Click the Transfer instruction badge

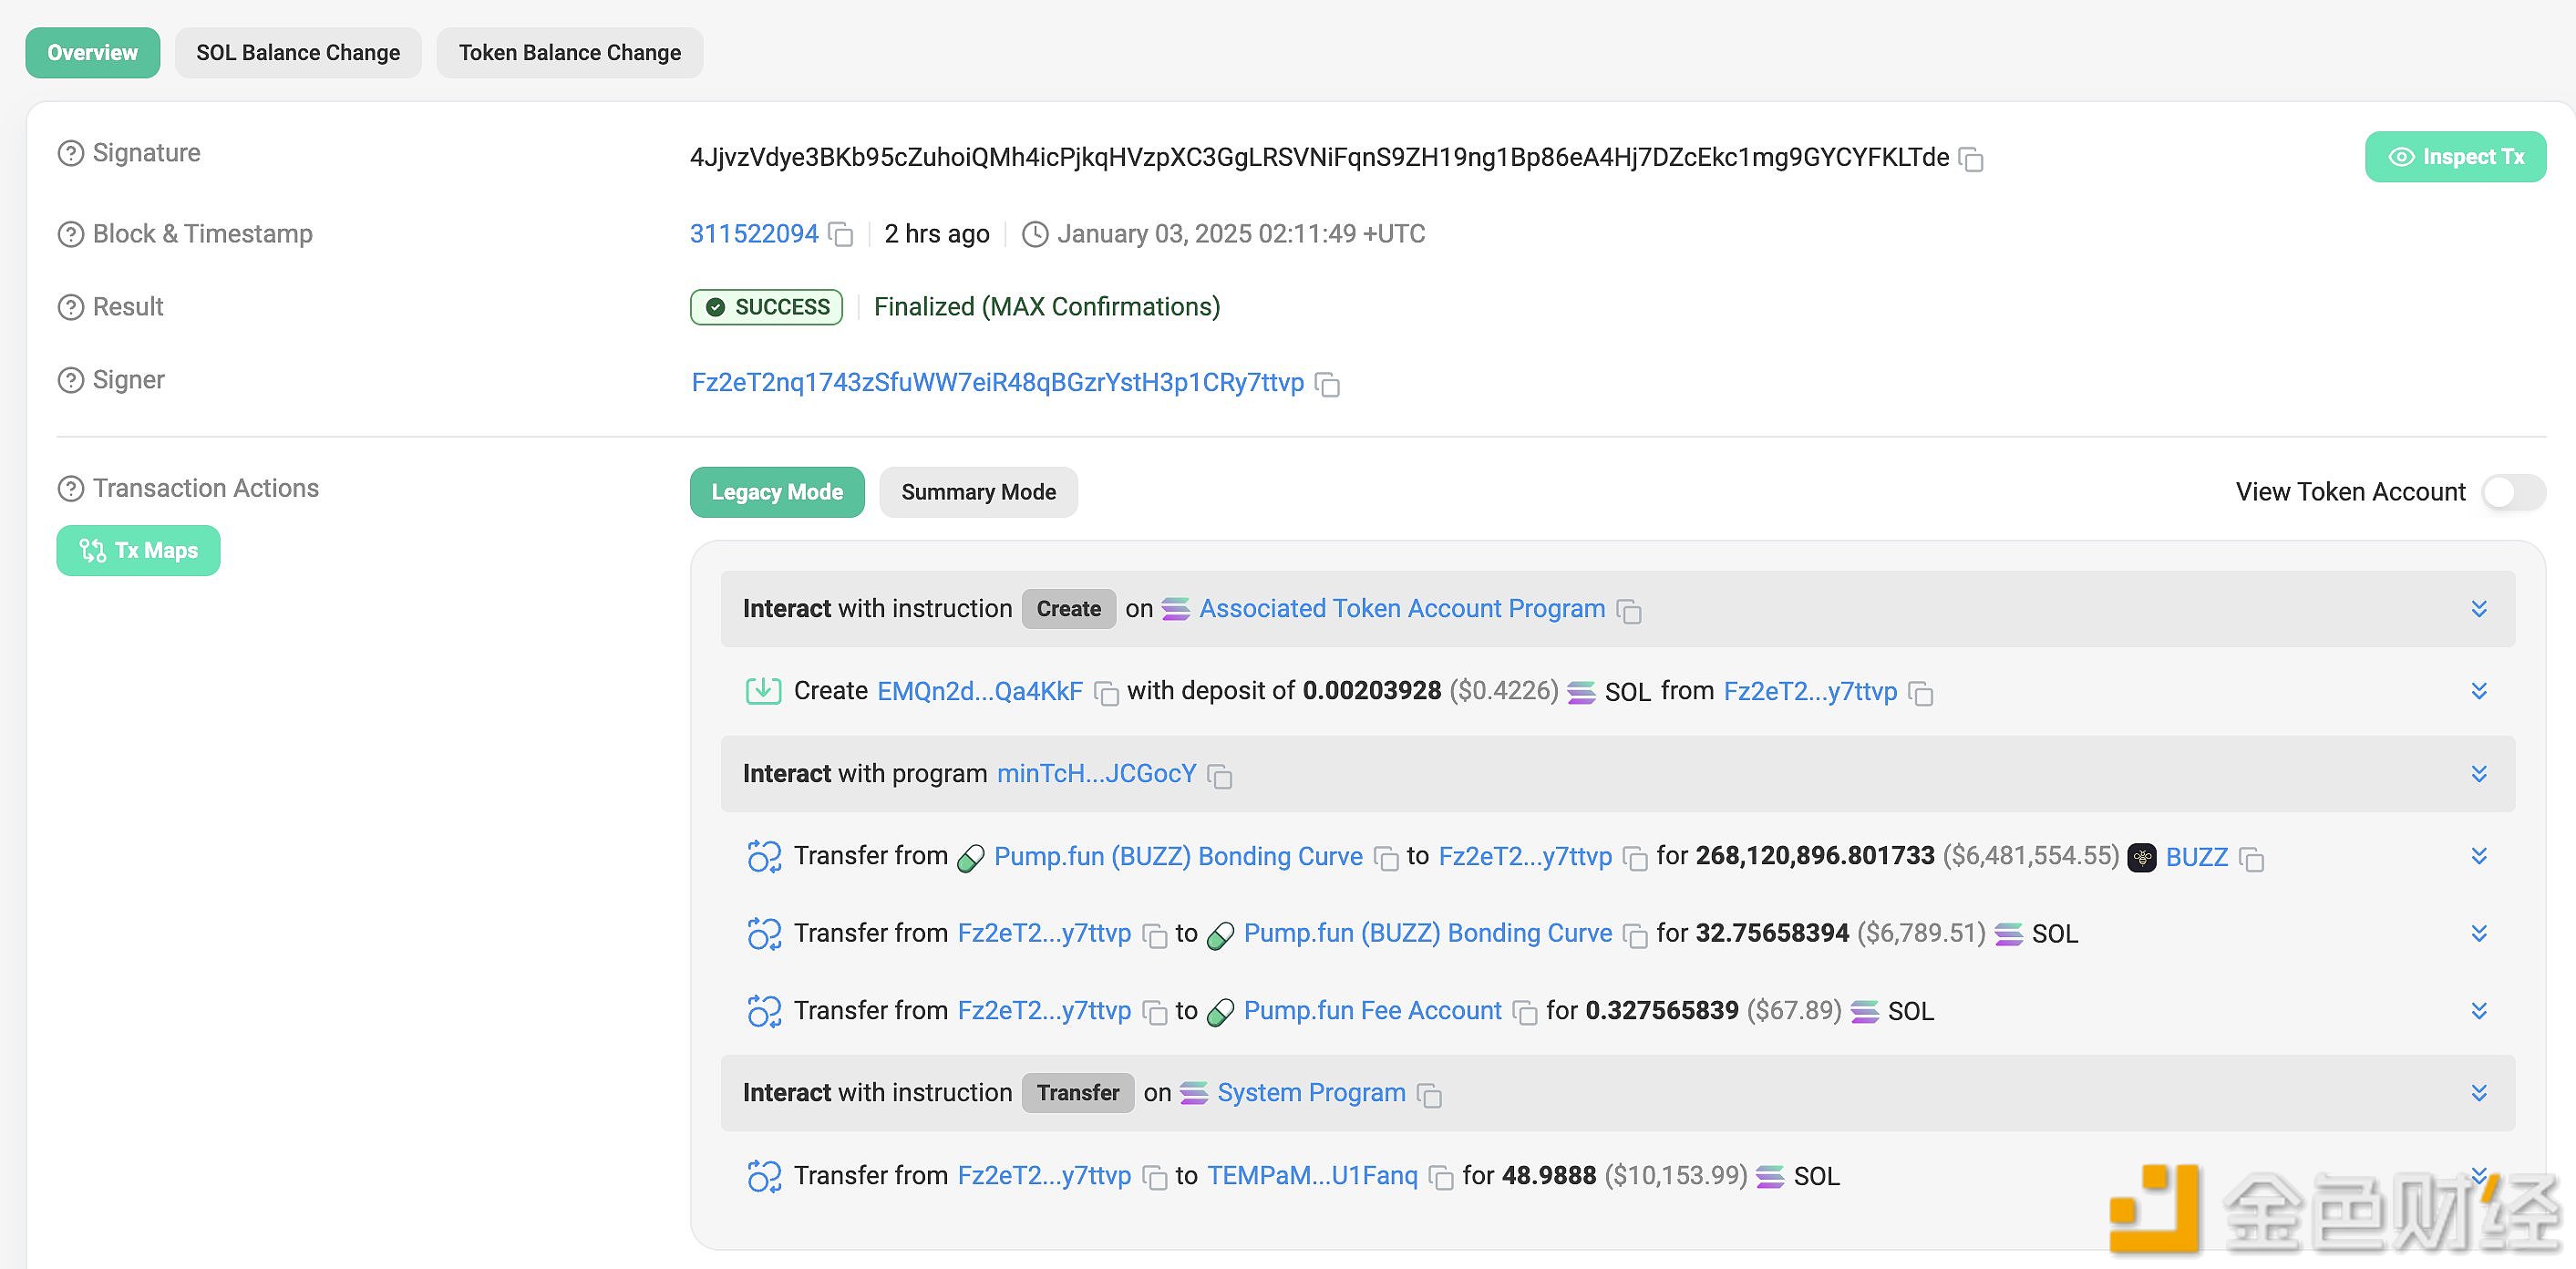tap(1078, 1093)
